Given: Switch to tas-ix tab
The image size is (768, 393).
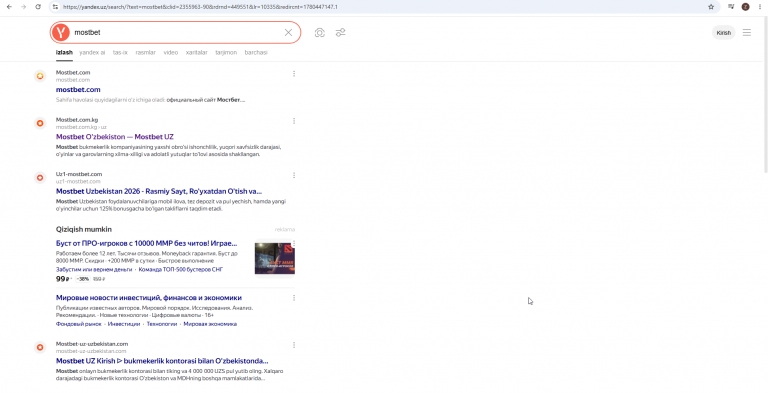Looking at the screenshot, I should (x=120, y=52).
